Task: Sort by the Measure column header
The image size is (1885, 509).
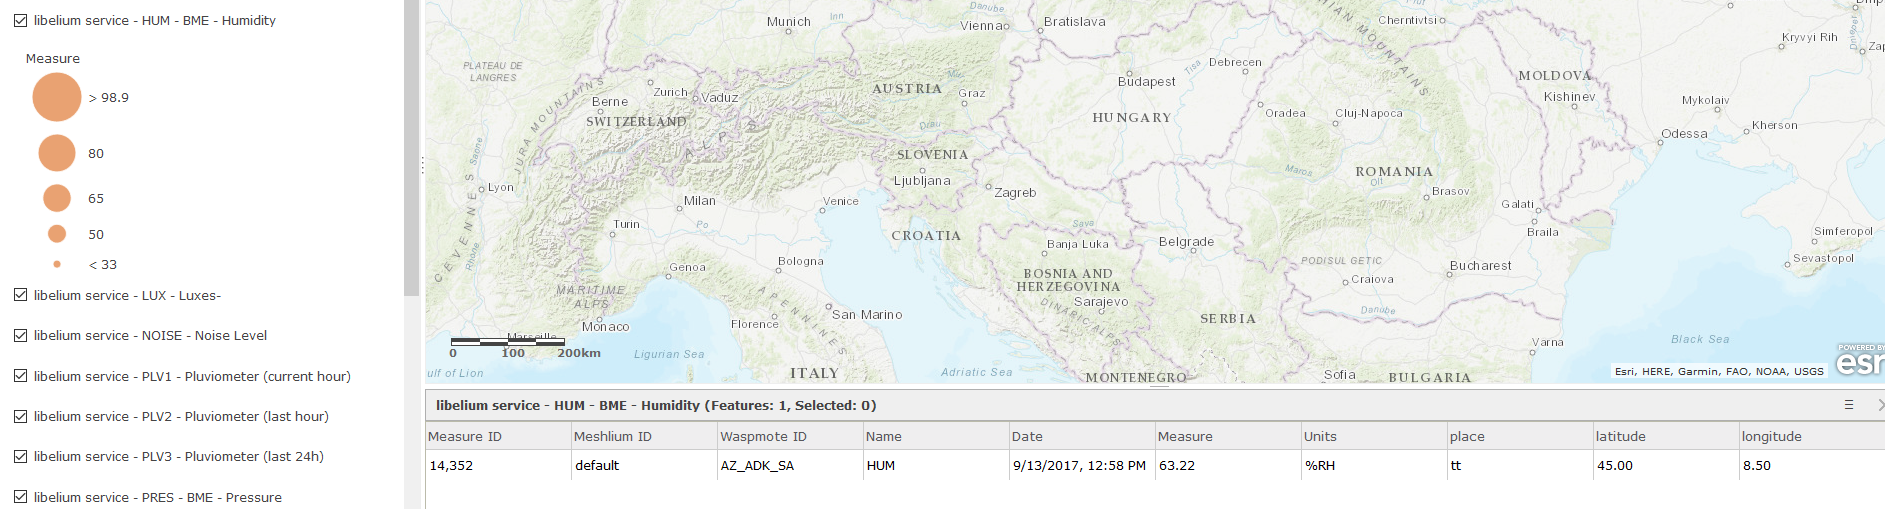Action: click(1228, 436)
